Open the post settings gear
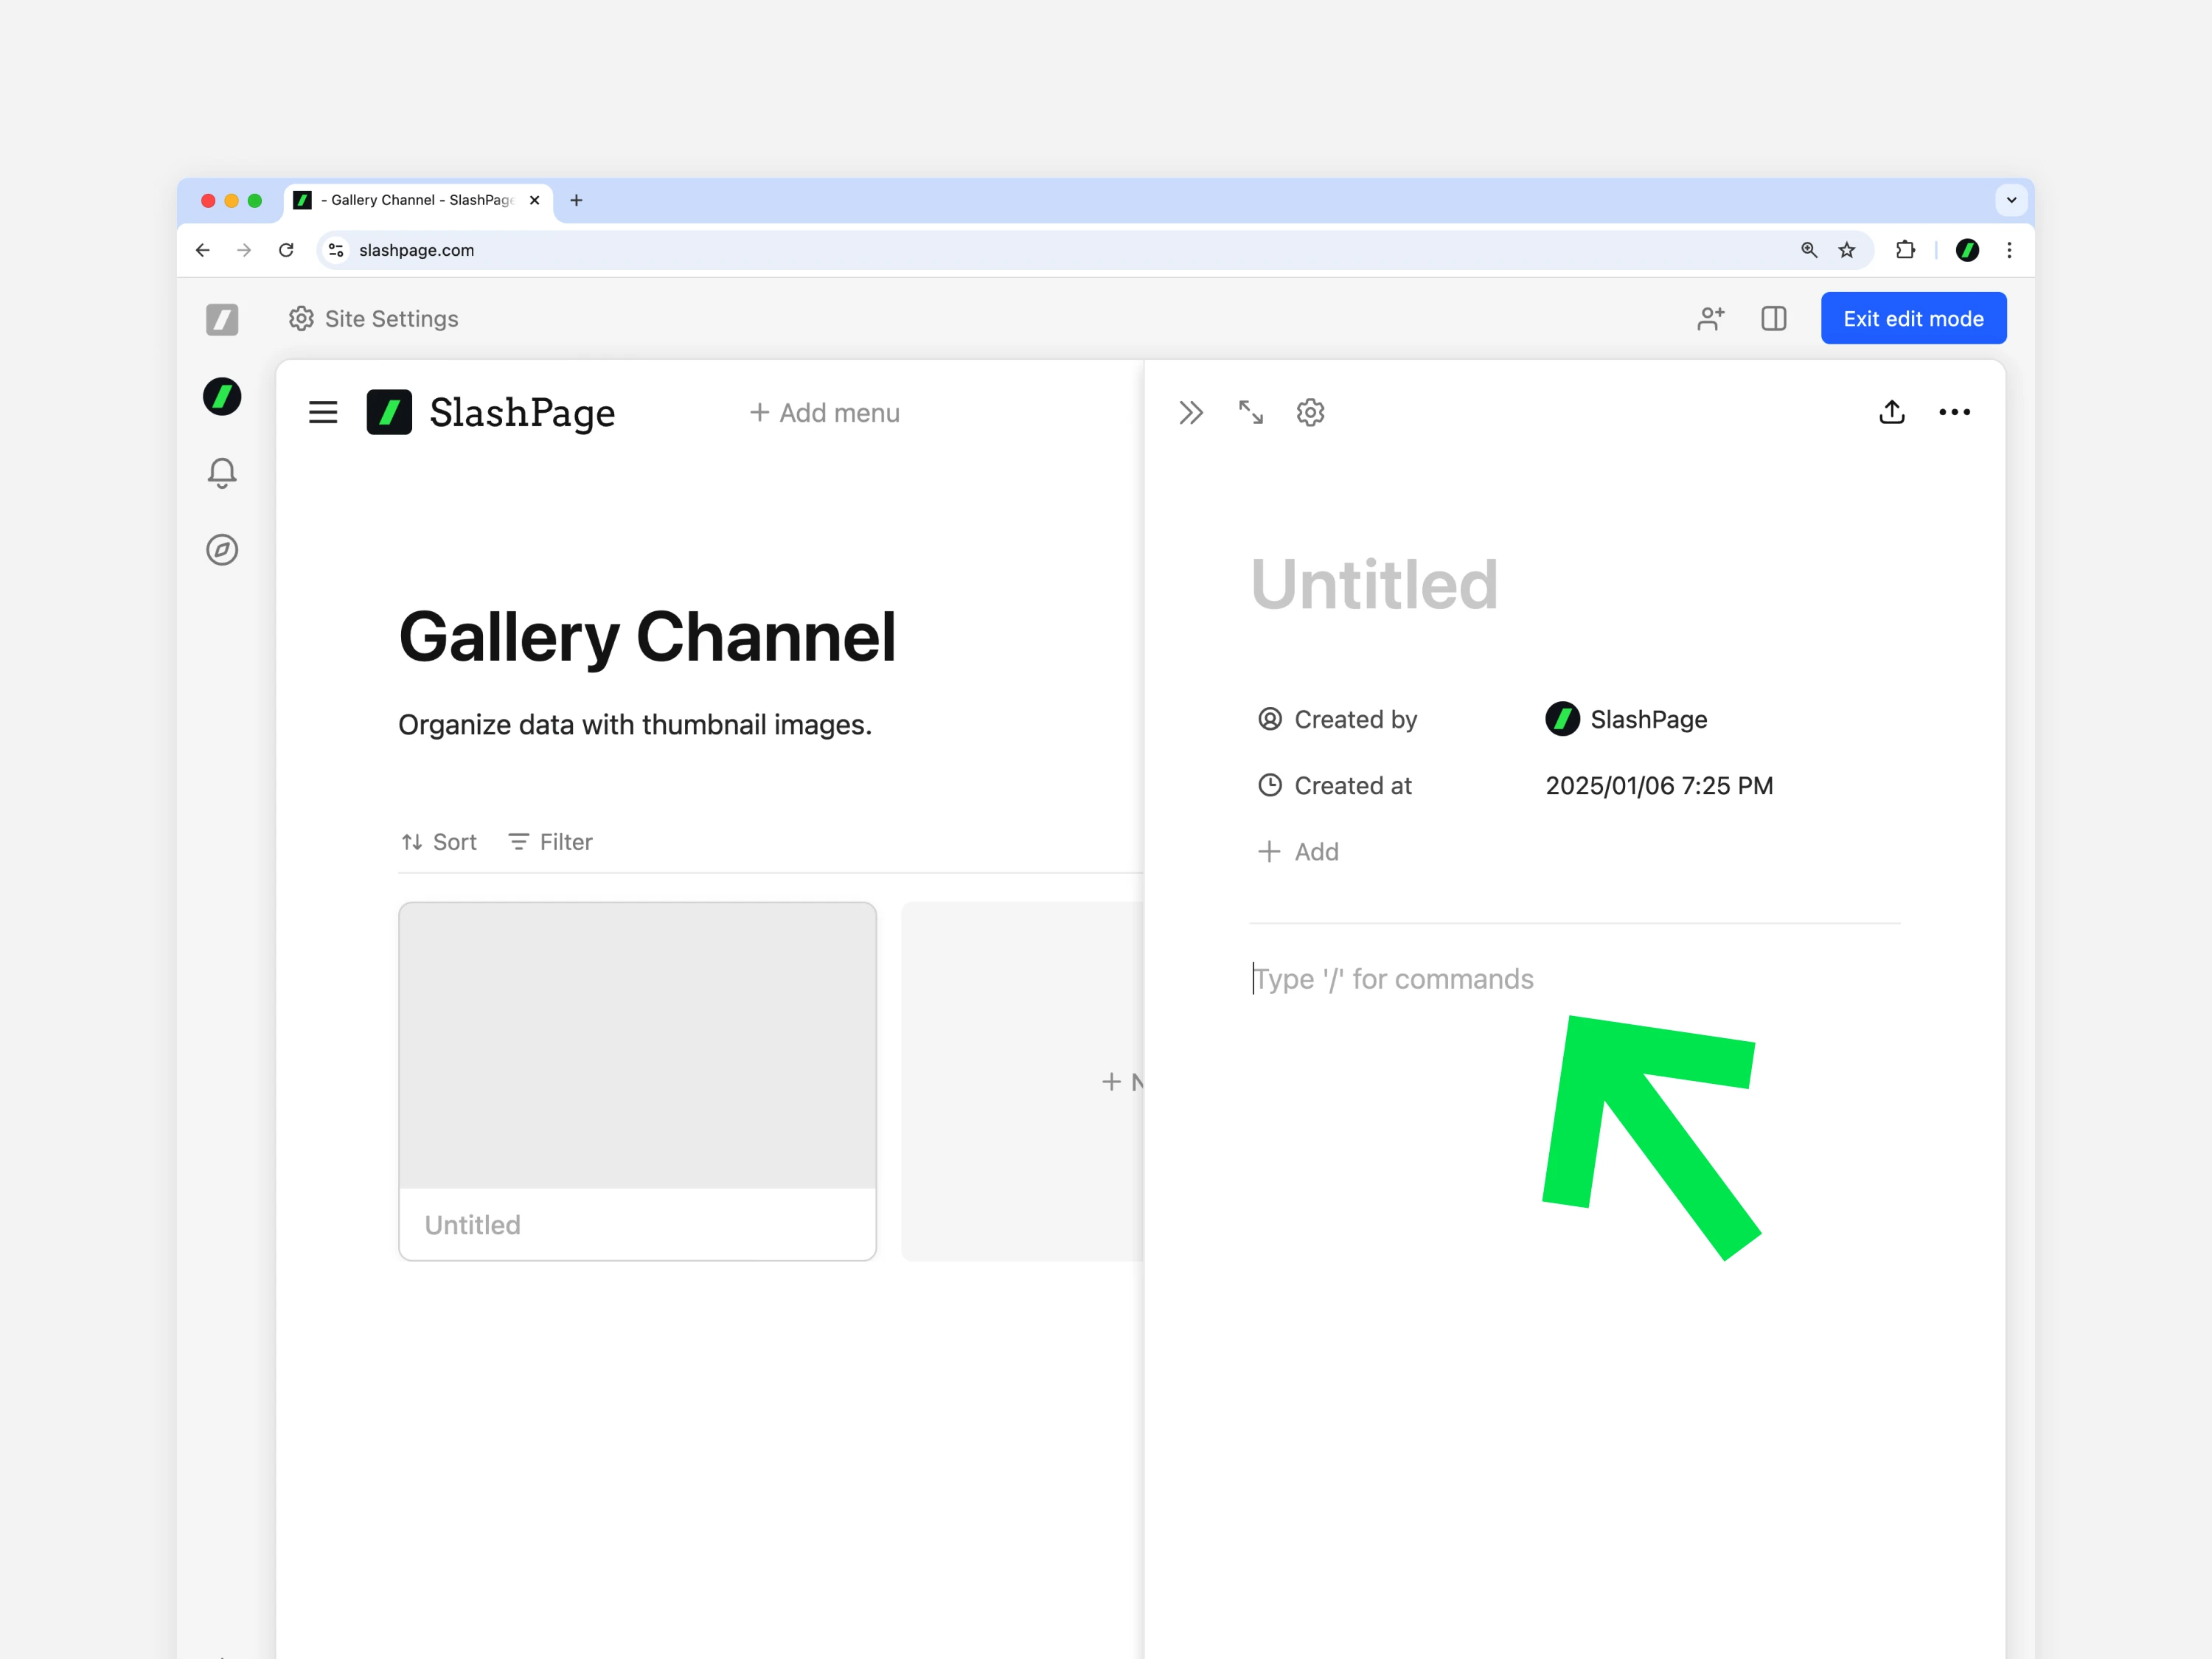2212x1659 pixels. click(x=1310, y=412)
